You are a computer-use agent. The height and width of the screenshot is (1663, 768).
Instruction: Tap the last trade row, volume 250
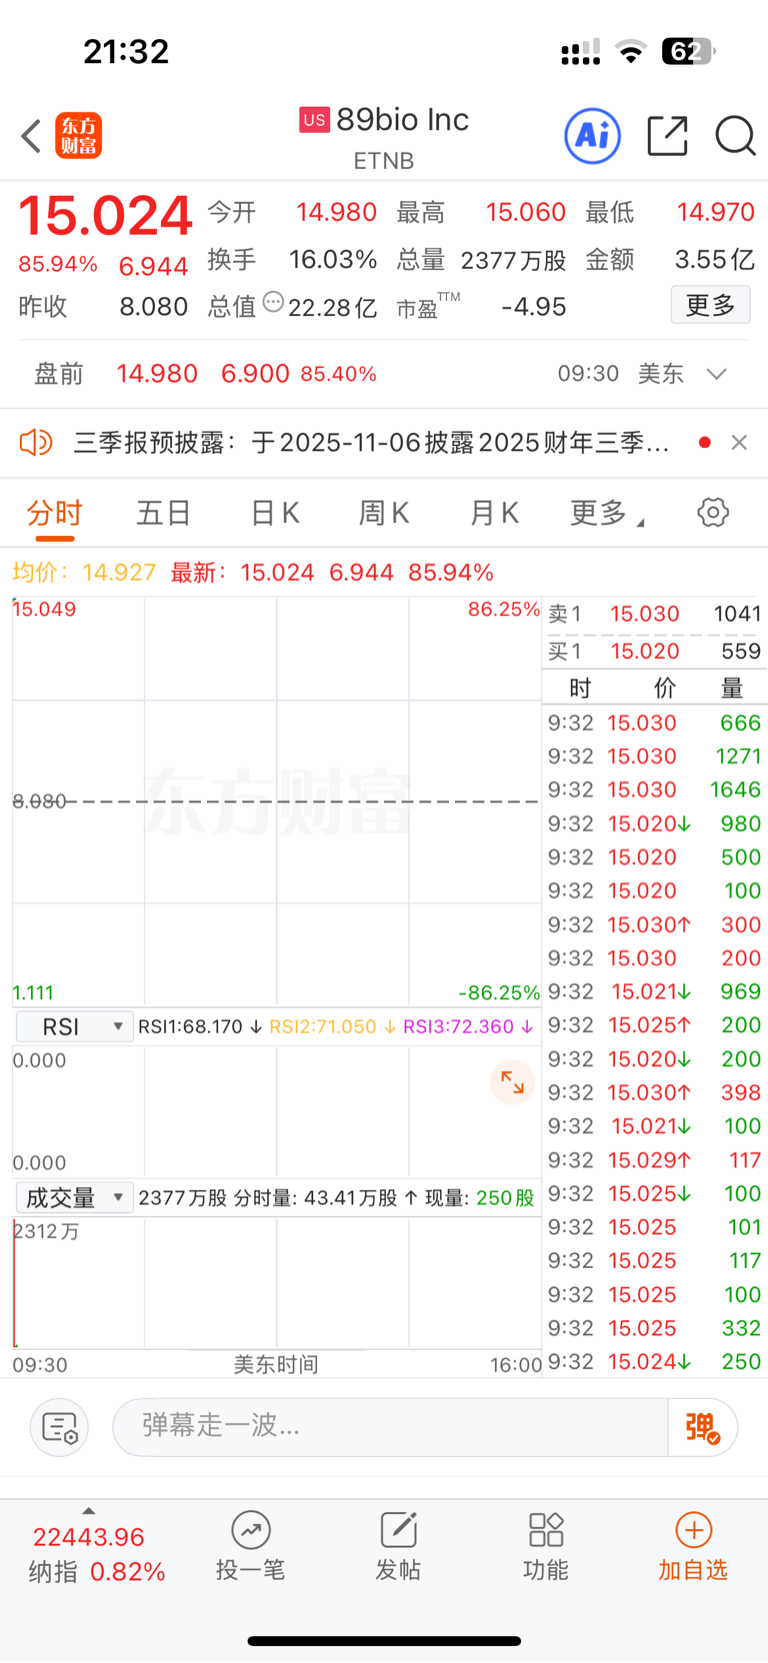pos(655,1362)
